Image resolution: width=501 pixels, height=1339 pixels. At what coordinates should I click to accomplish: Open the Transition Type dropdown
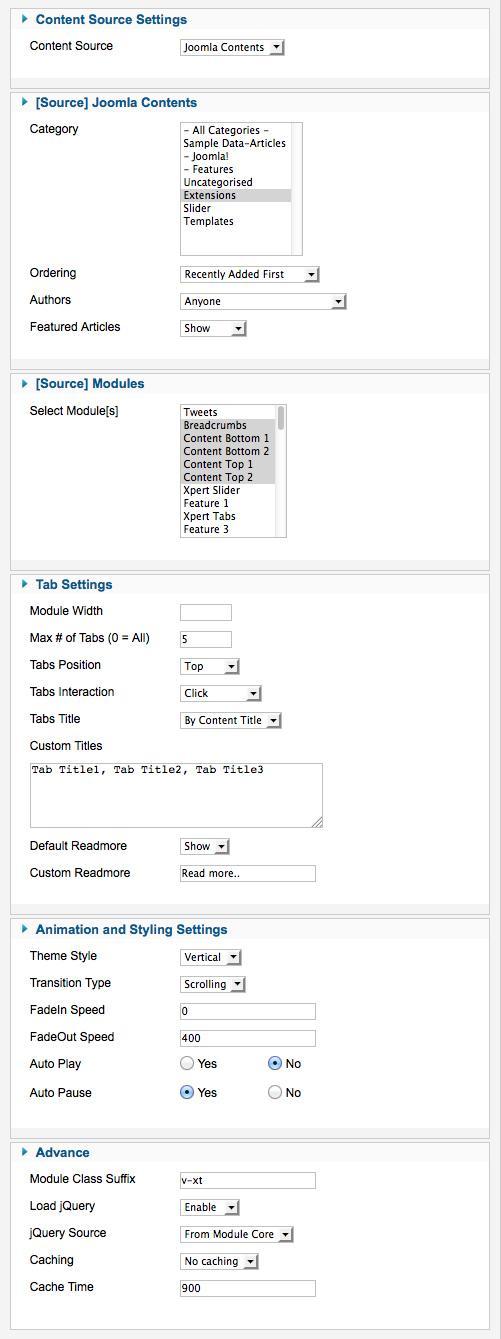213,984
